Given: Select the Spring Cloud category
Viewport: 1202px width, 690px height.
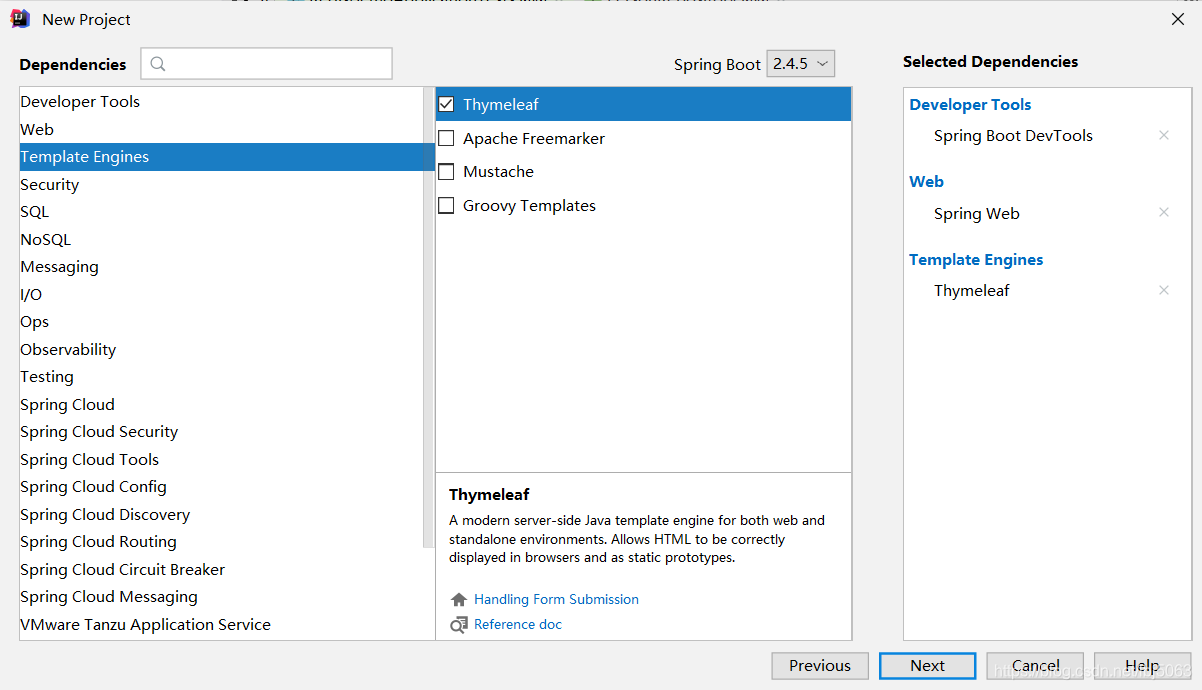Looking at the screenshot, I should [x=221, y=404].
